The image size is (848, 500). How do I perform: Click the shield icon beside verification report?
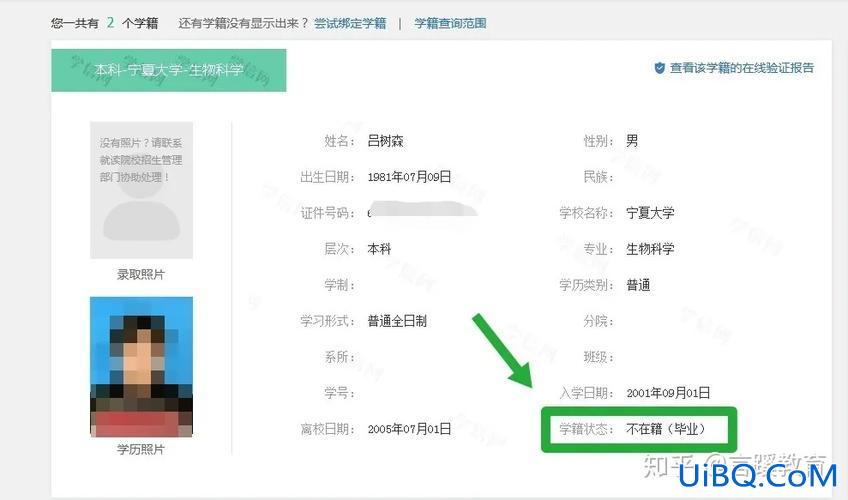click(x=659, y=68)
